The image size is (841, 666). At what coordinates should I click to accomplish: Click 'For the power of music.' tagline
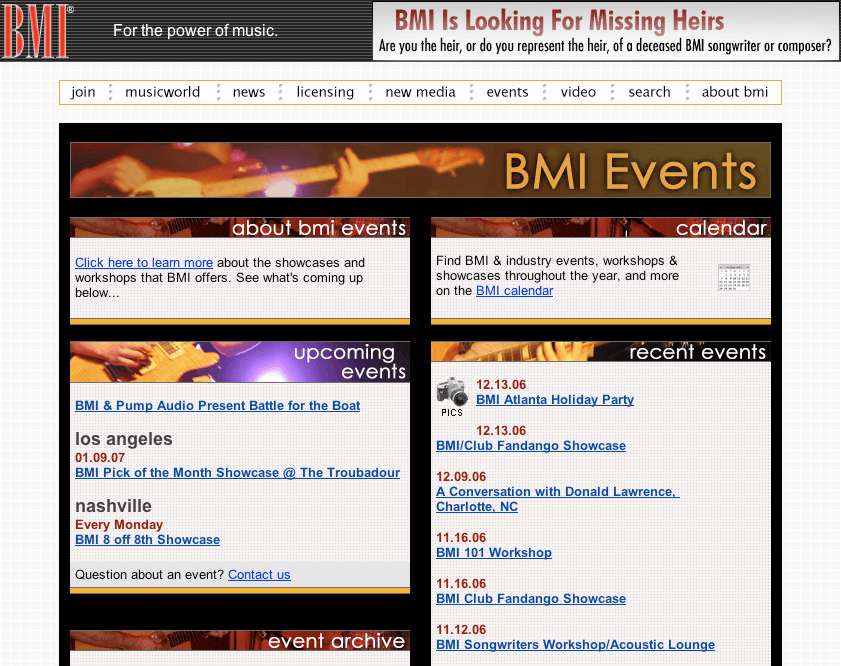point(195,31)
